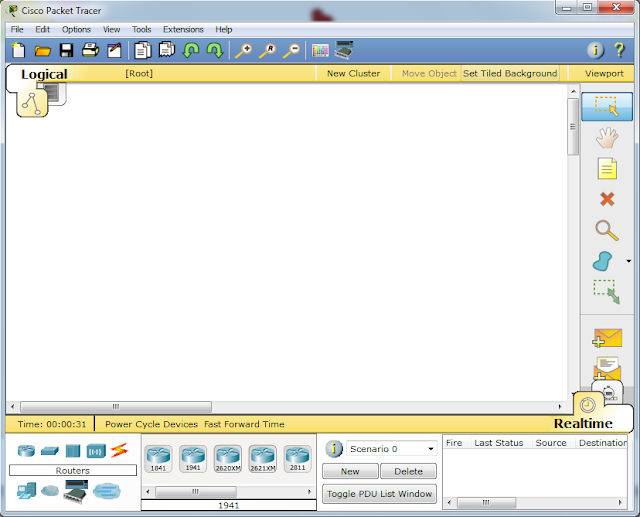This screenshot has width=640, height=517.
Task: Click Add Simple PDU envelope
Action: click(x=607, y=338)
